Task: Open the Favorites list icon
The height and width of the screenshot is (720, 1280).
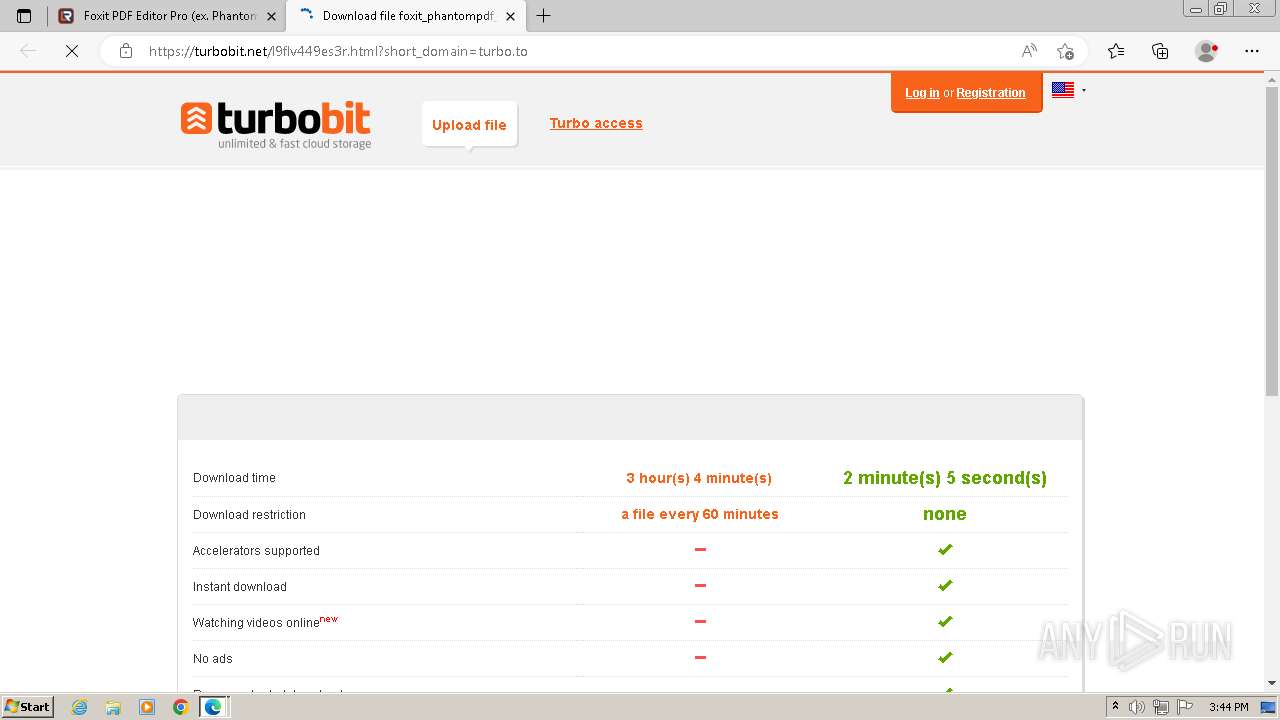Action: (1115, 51)
